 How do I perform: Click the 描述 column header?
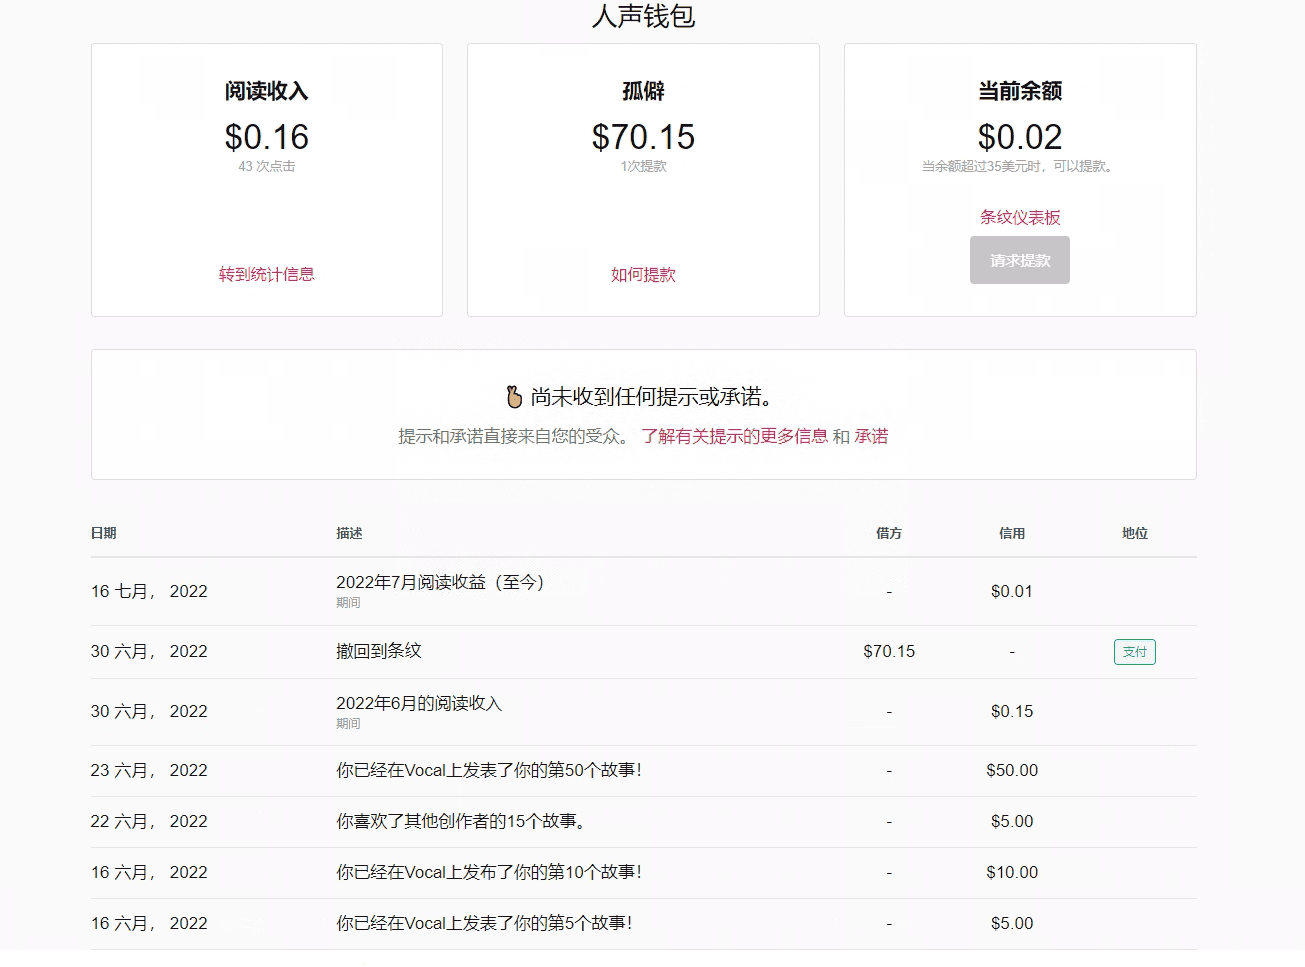click(348, 533)
